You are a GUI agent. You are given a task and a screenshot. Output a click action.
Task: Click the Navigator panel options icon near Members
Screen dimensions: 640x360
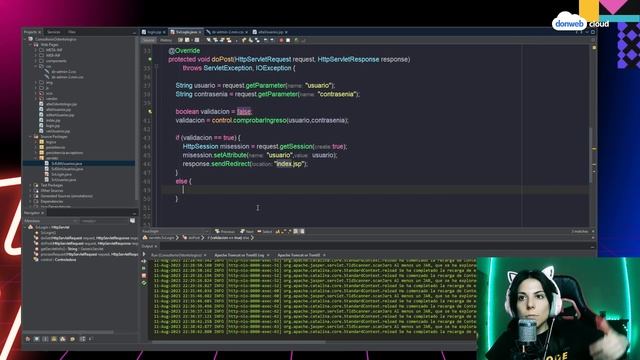(133, 221)
